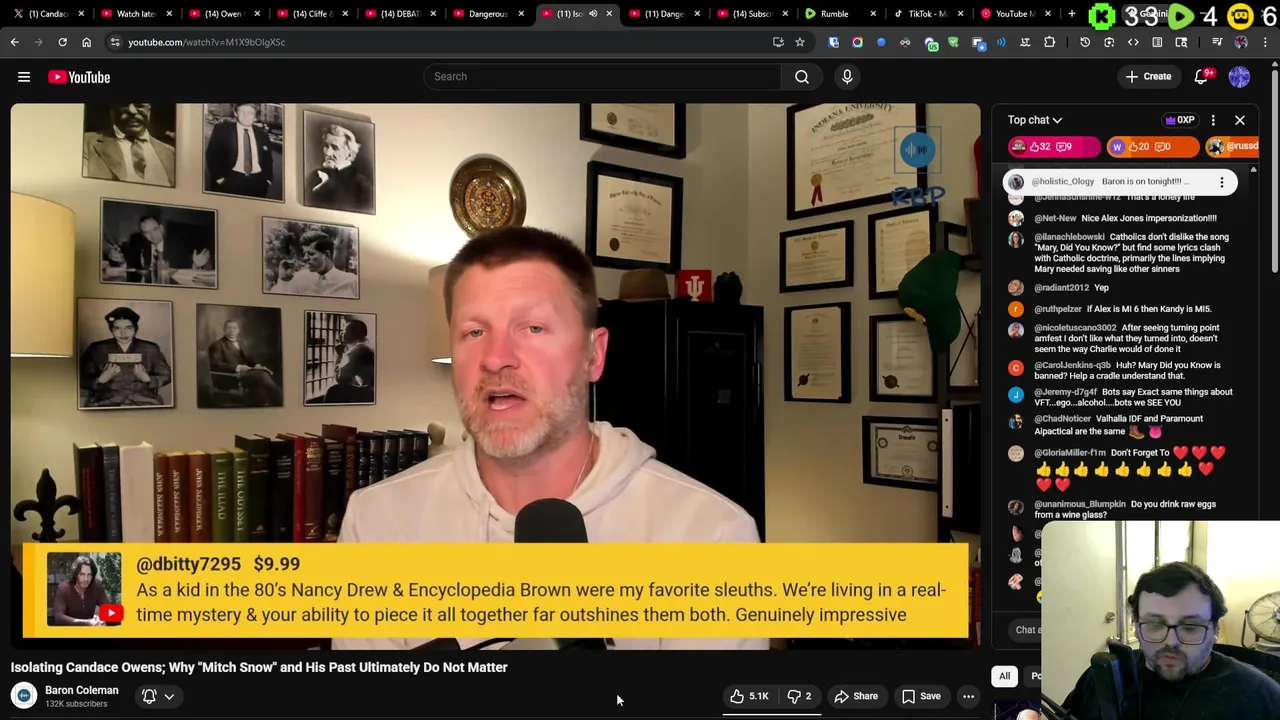Open a new browser tab
The width and height of the screenshot is (1280, 720).
coord(1072,14)
